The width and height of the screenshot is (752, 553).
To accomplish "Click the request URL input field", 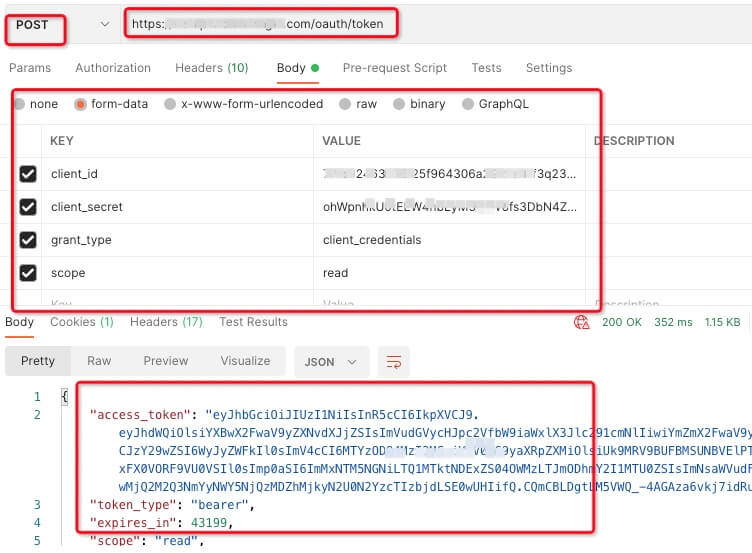I will (x=260, y=24).
